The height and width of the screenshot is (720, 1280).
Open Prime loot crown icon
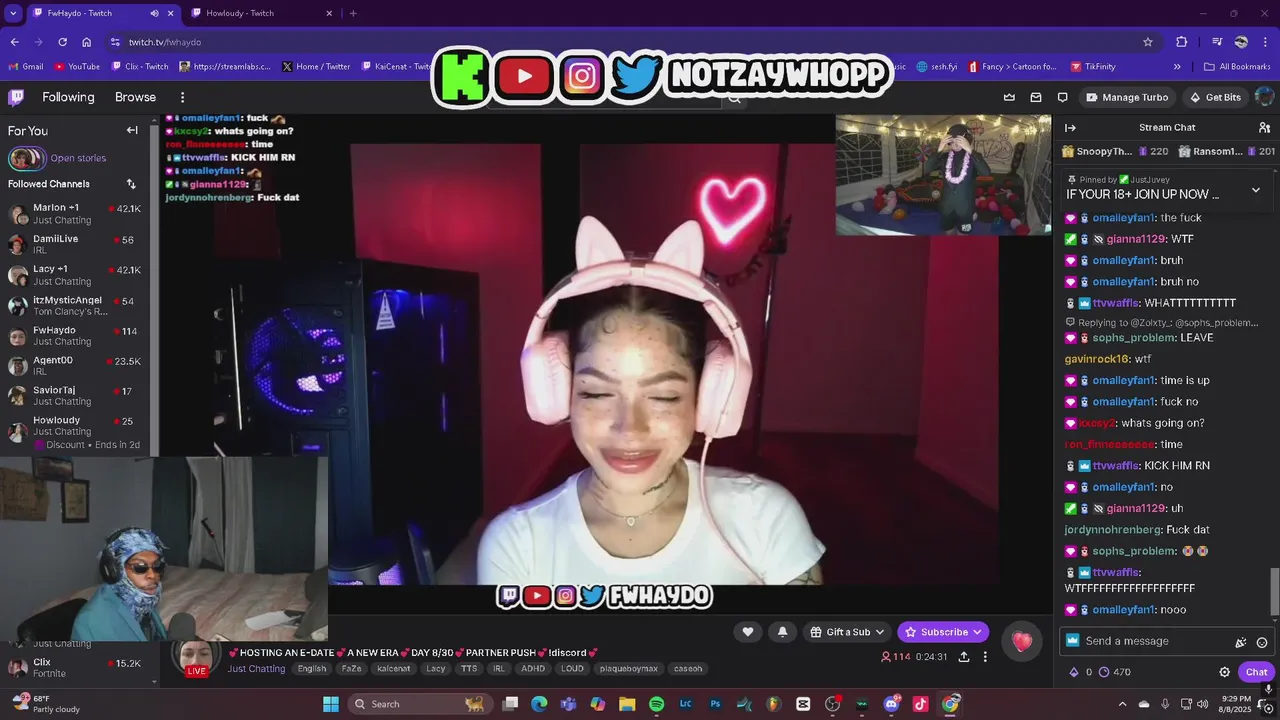1009,97
